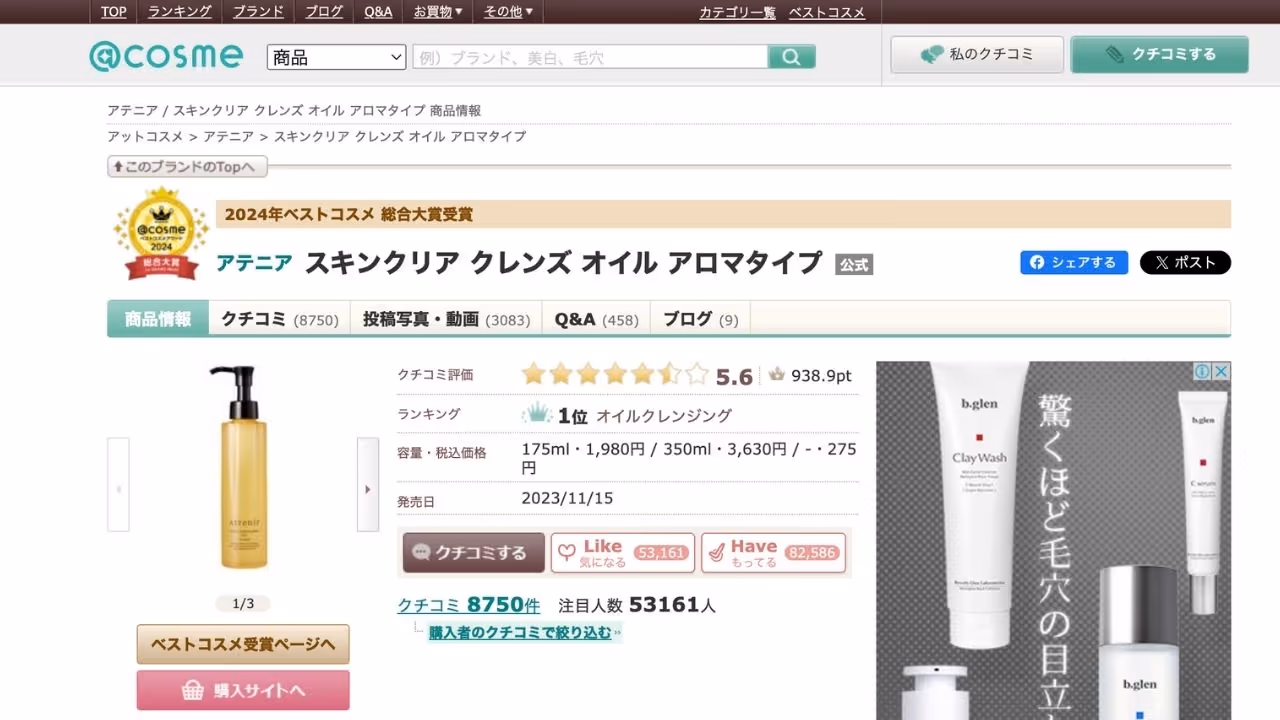Open 私のクチコミ button
1280x720 pixels.
977,55
